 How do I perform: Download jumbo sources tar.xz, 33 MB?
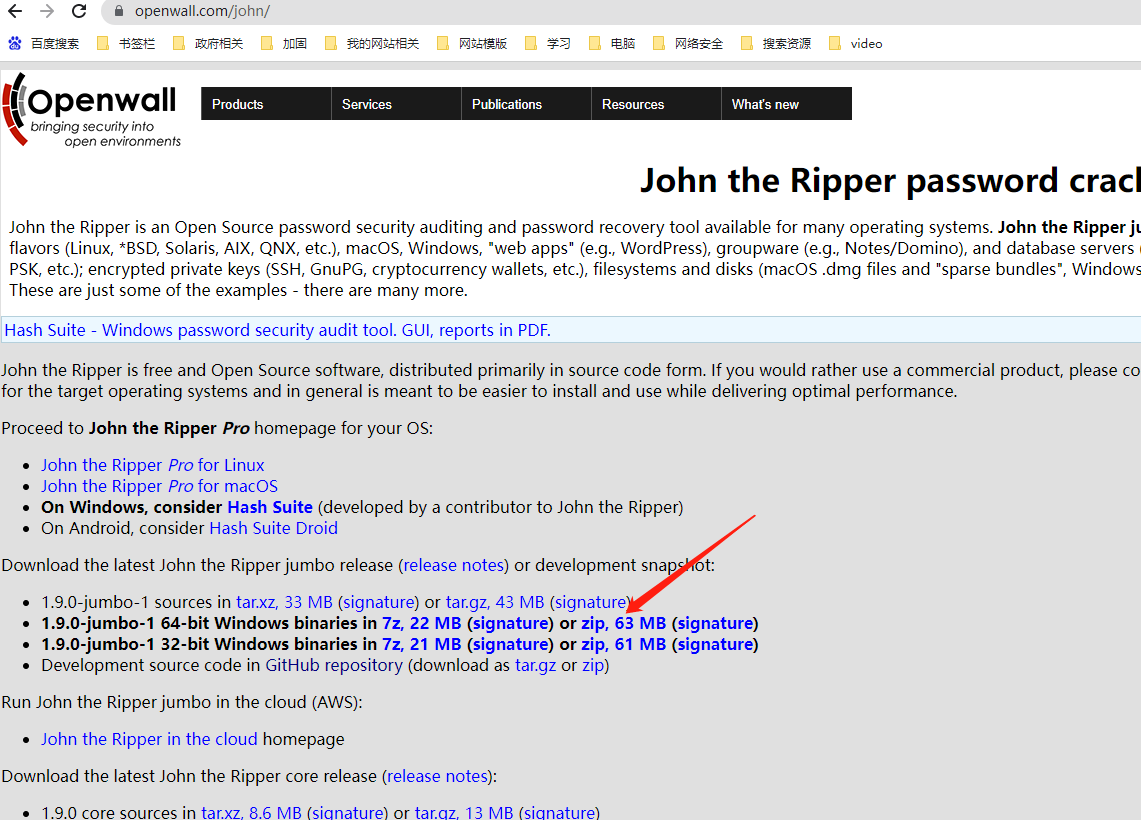[285, 602]
